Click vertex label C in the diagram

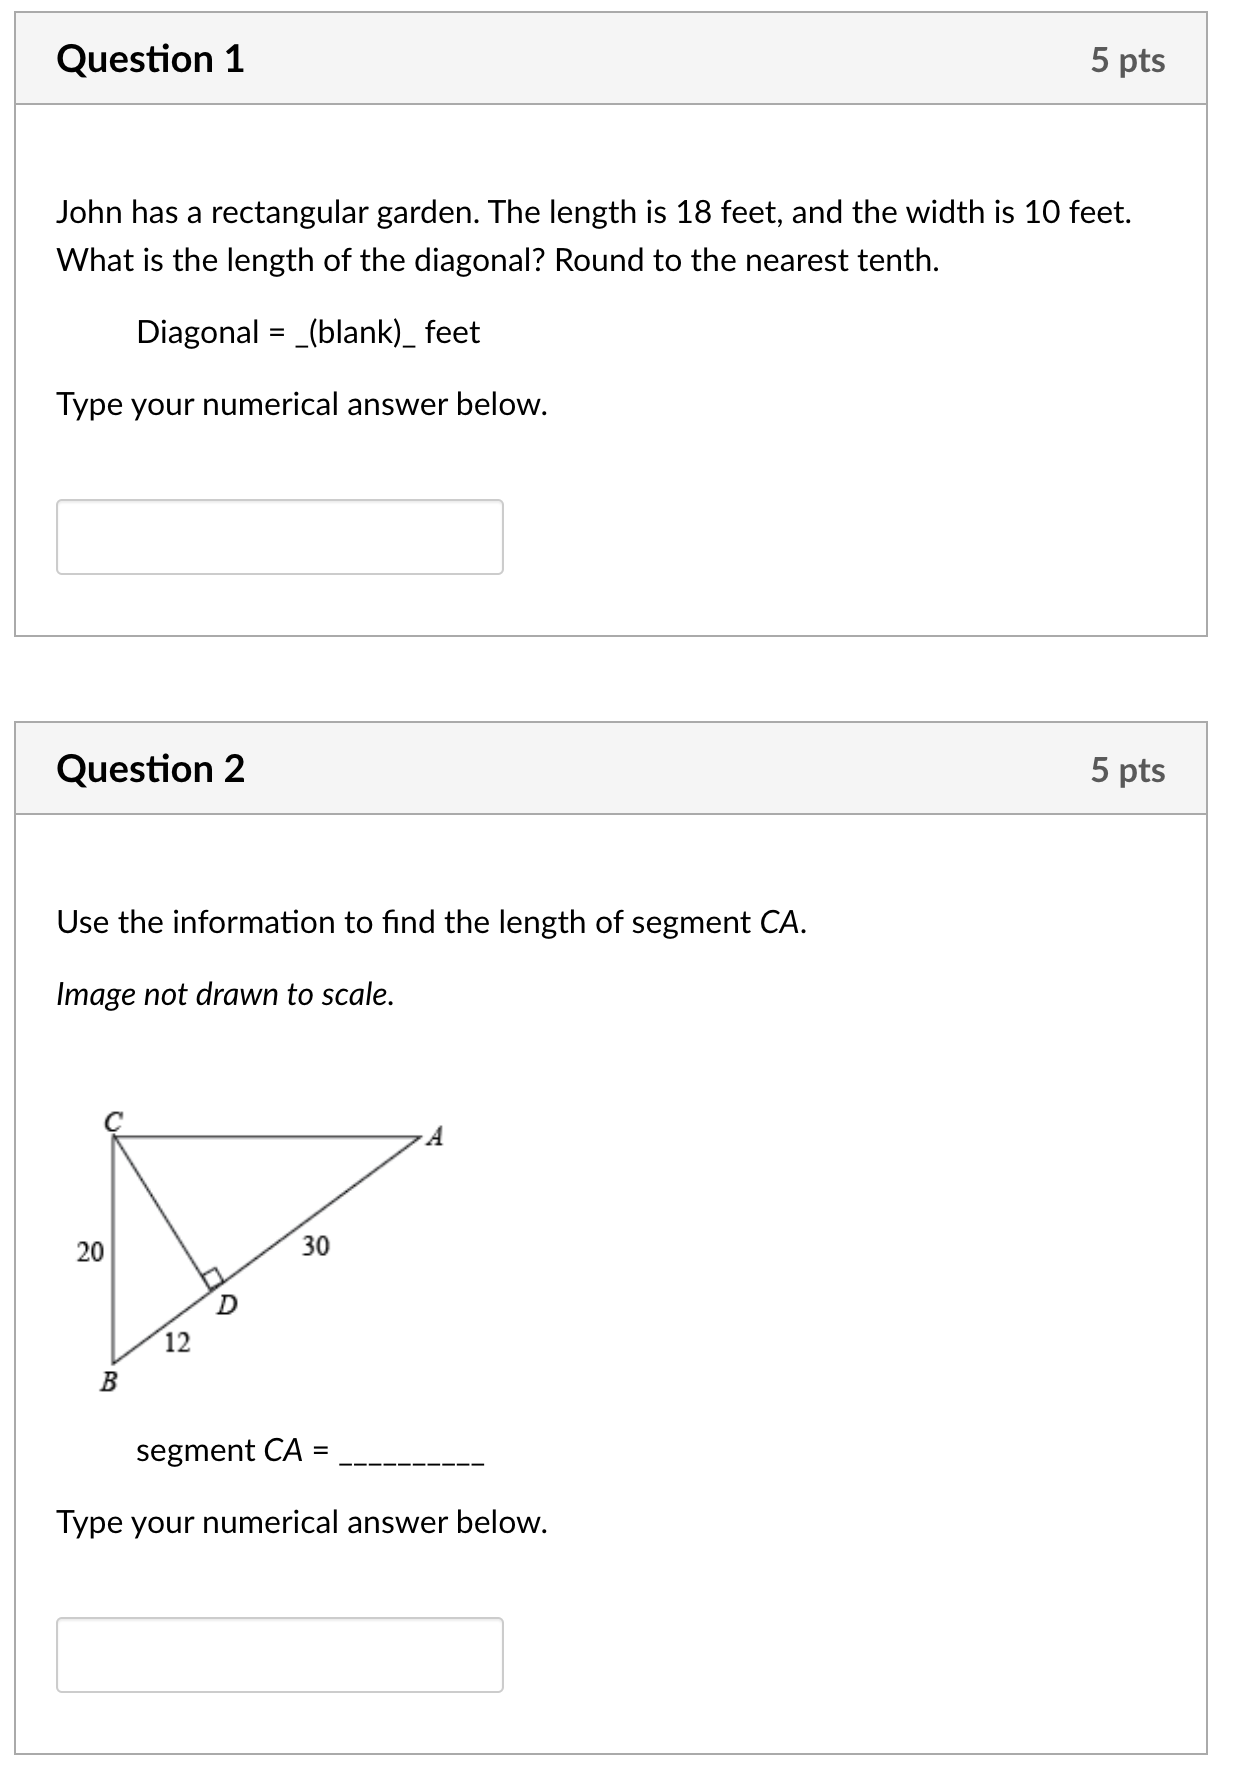pos(113,1122)
